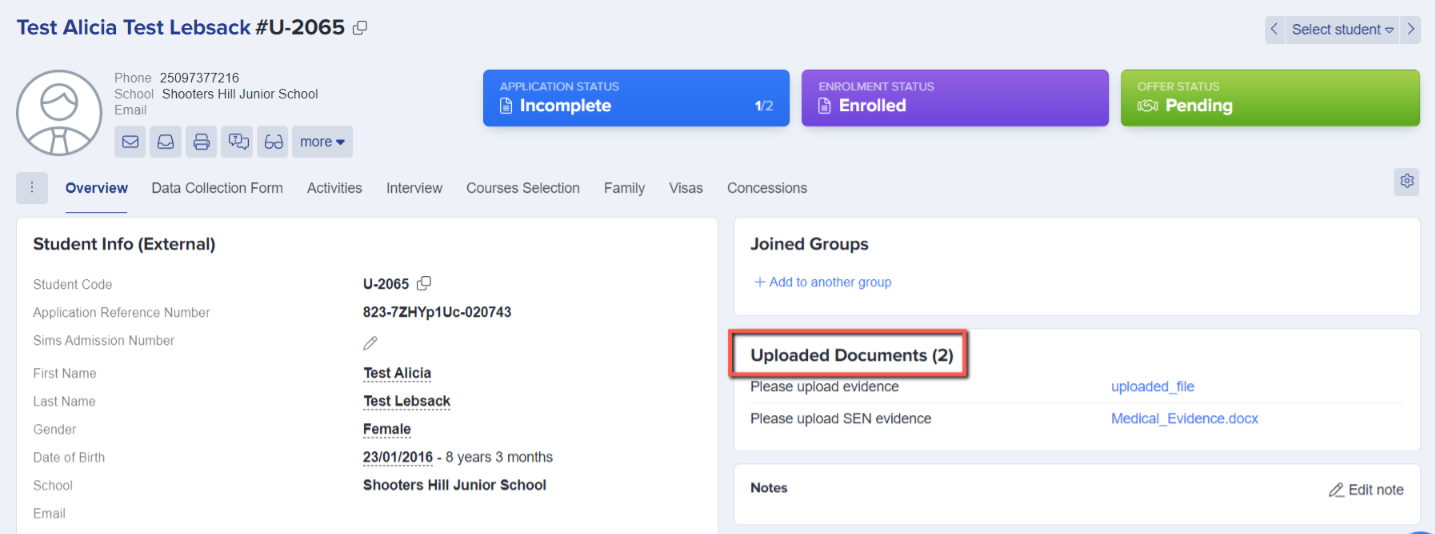Click the settings gear icon
The width and height of the screenshot is (1435, 534).
coord(1407,181)
